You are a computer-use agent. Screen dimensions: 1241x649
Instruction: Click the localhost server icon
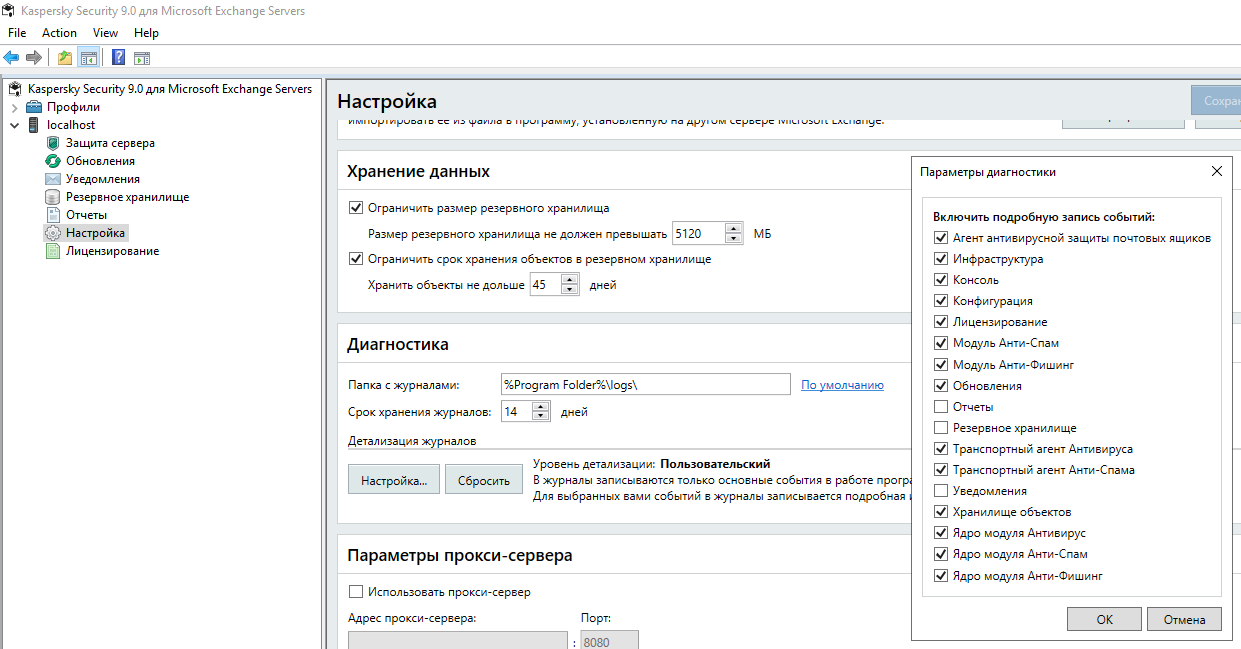coord(35,125)
